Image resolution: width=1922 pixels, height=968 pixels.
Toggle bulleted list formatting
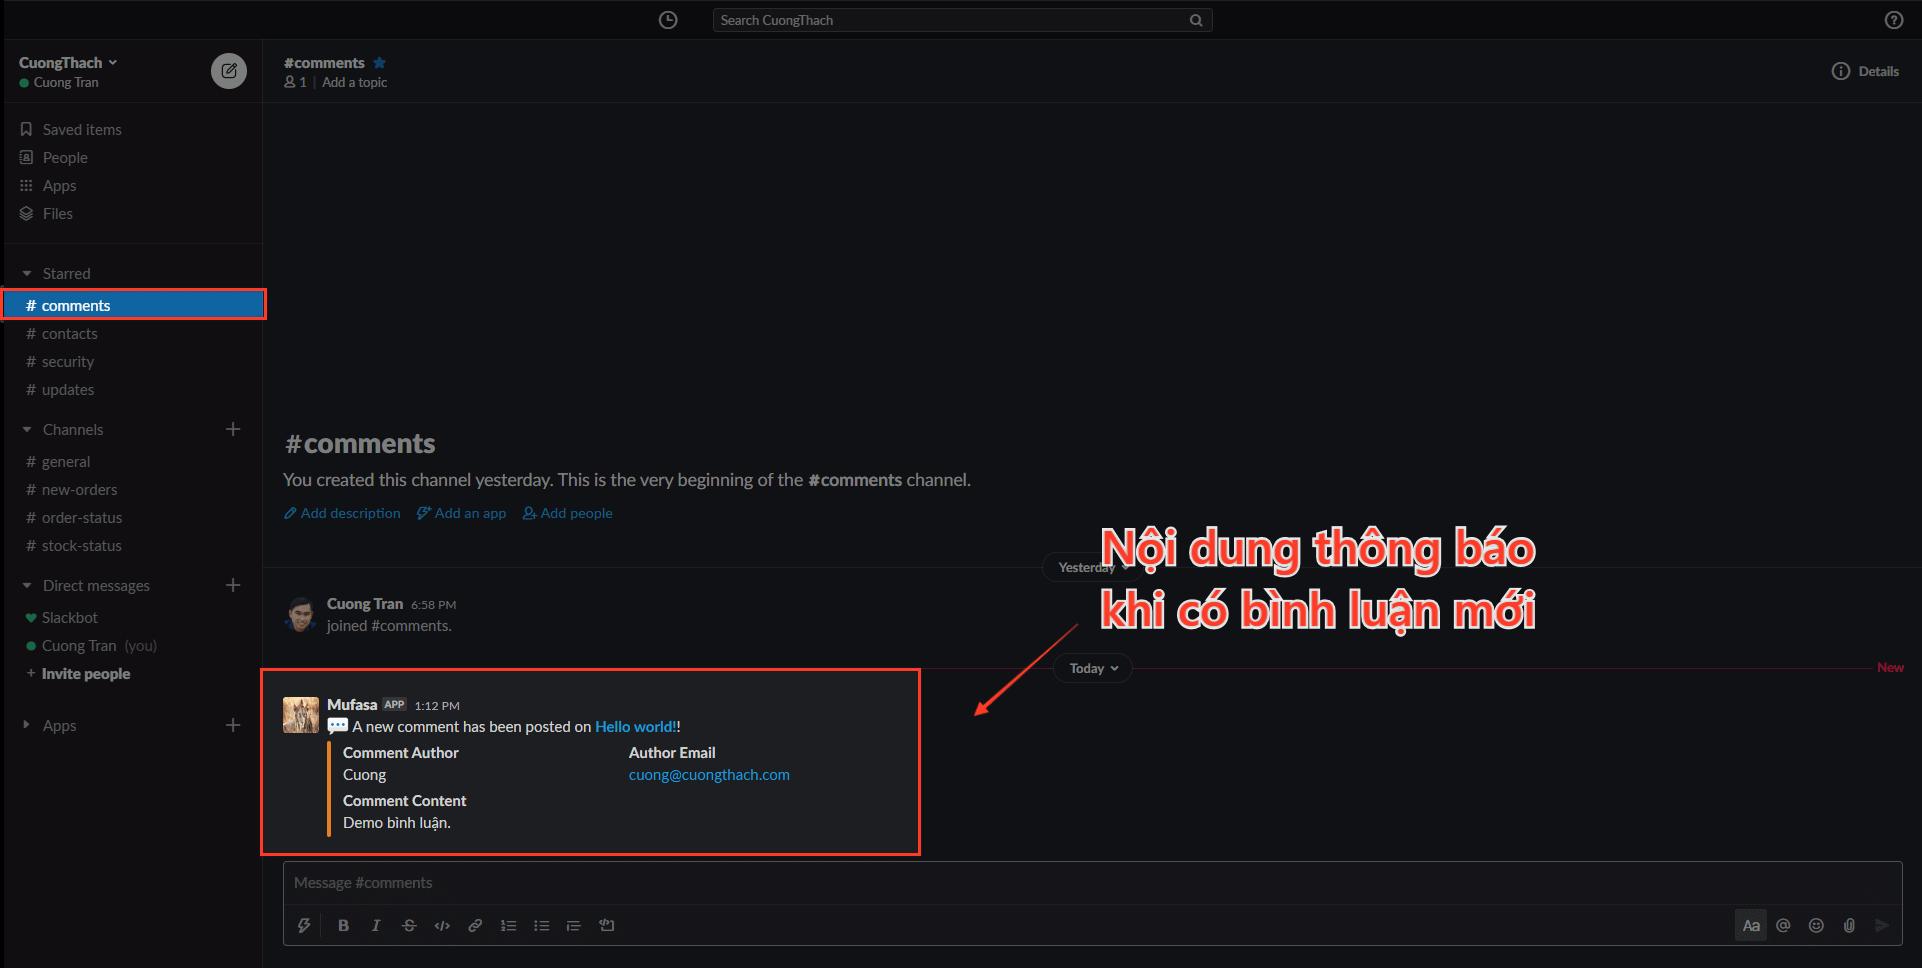click(x=541, y=925)
